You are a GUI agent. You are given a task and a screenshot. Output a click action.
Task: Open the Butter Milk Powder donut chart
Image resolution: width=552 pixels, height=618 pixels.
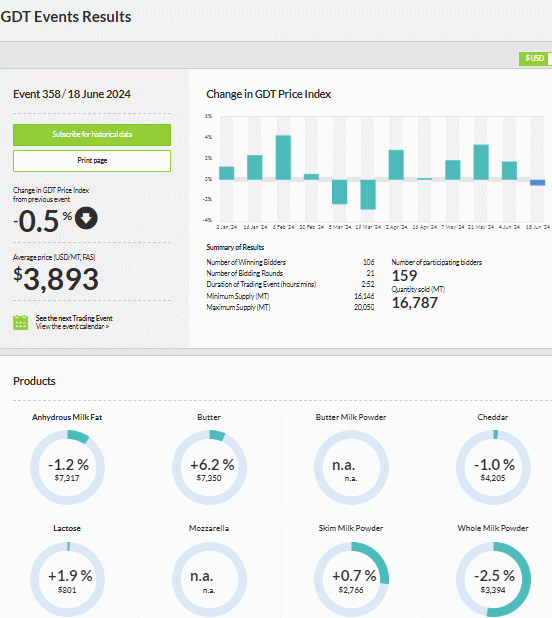coord(351,467)
